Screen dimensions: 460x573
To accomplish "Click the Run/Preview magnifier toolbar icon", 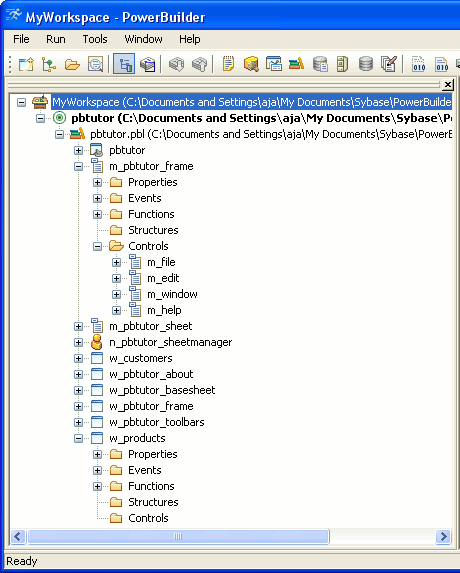I will tap(95, 64).
